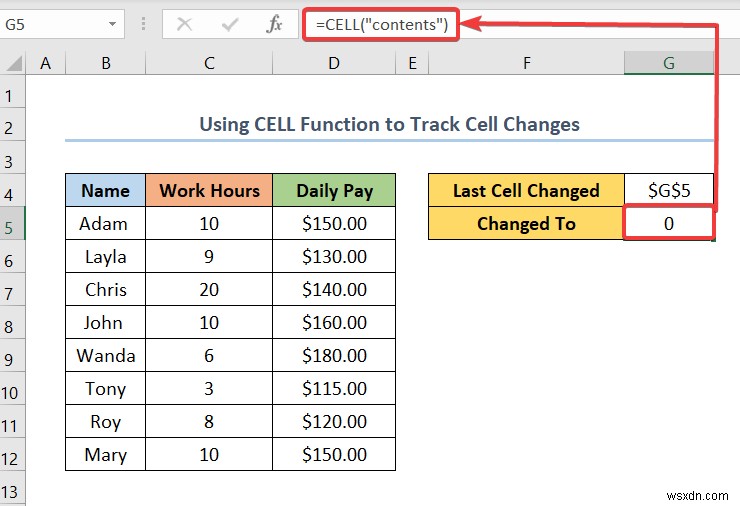Click the 'Work Hours' header cell
Viewport: 740px width, 506px height.
point(209,190)
